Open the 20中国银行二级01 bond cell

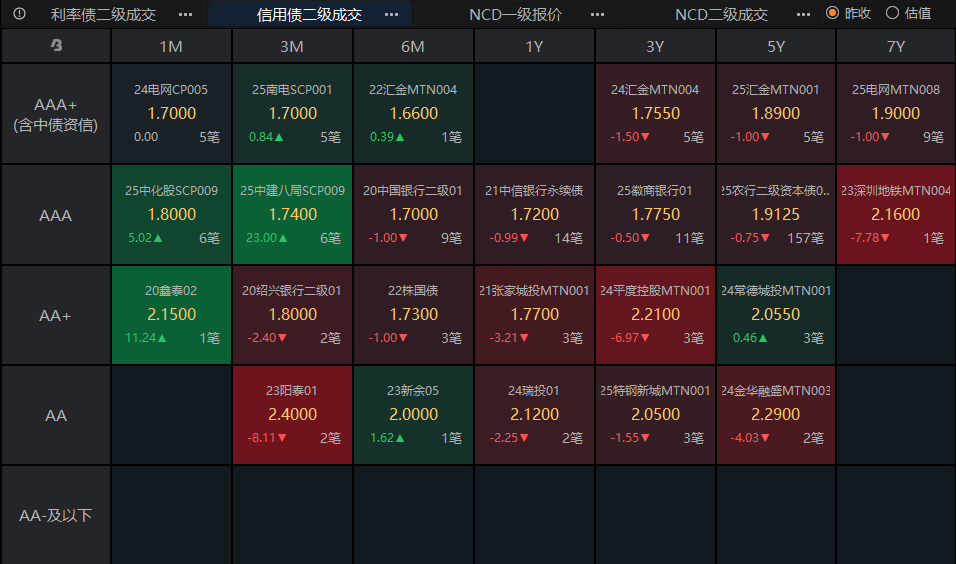point(413,215)
